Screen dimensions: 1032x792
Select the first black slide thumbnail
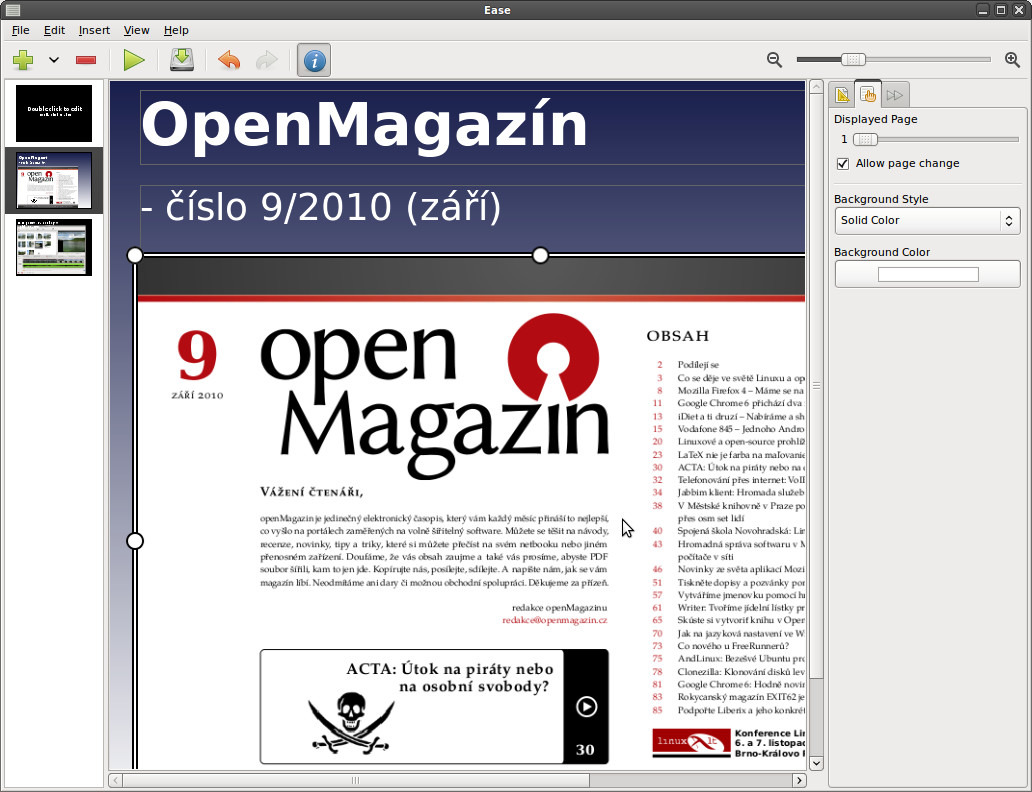pyautogui.click(x=54, y=113)
